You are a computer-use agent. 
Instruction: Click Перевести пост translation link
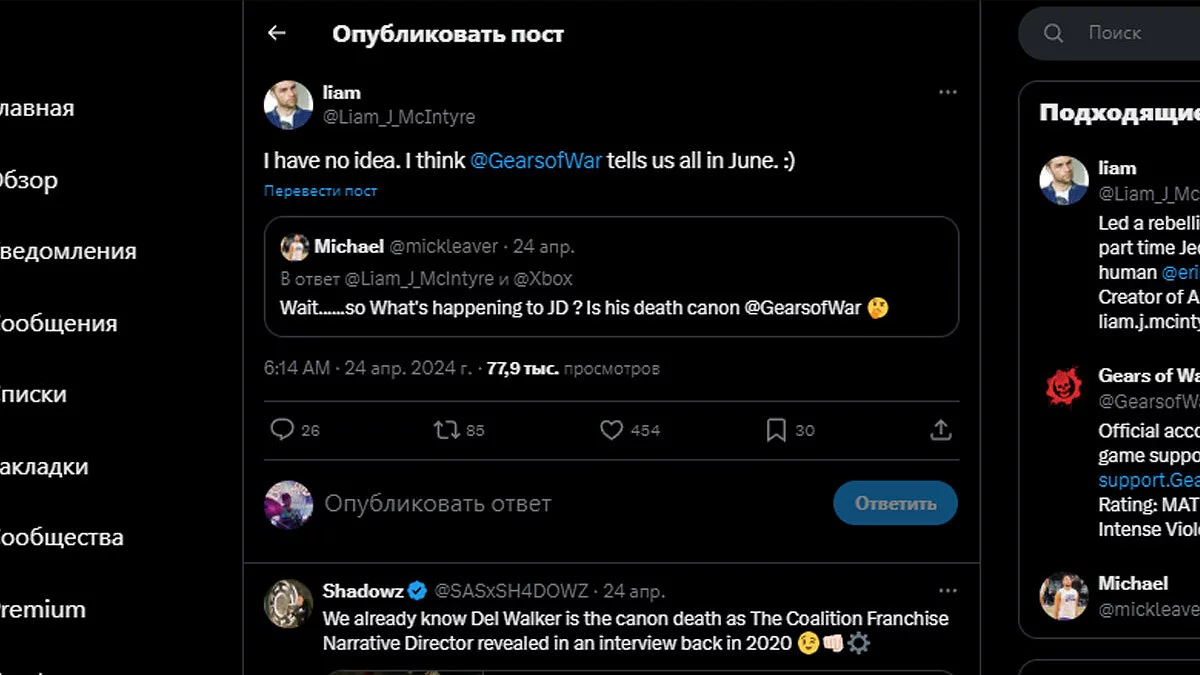coord(320,190)
